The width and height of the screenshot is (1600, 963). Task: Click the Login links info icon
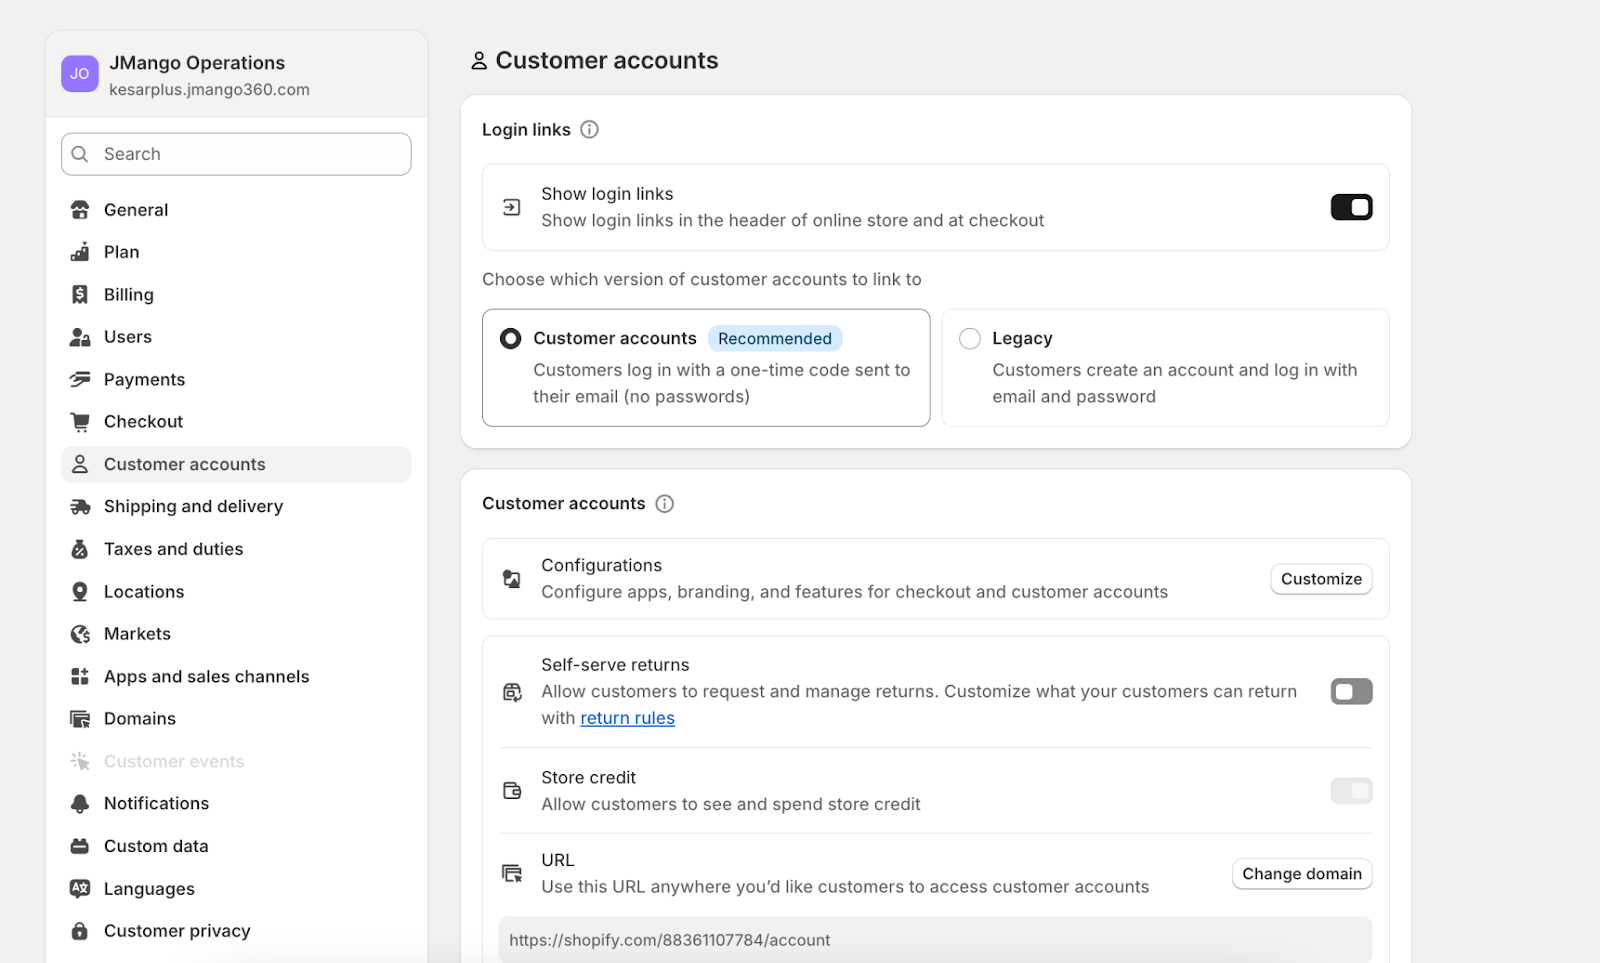[x=590, y=130]
